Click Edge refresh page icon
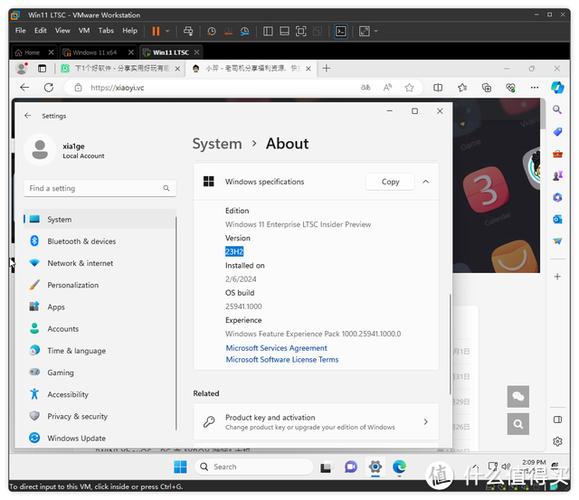This screenshot has height=500, width=579. 49,88
